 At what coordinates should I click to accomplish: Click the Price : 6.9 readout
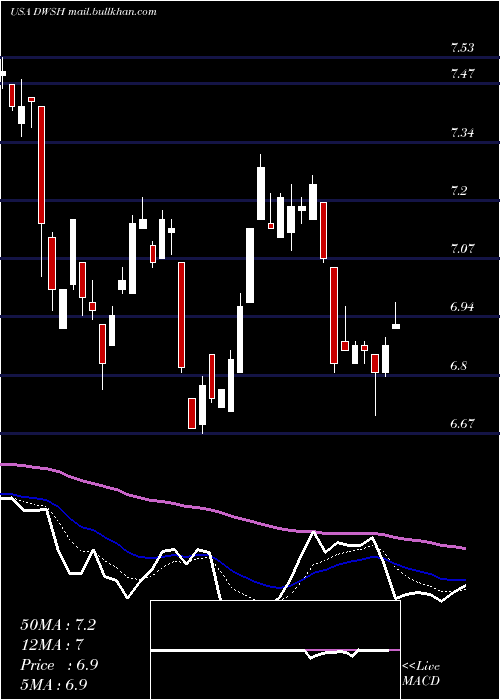coord(59,665)
